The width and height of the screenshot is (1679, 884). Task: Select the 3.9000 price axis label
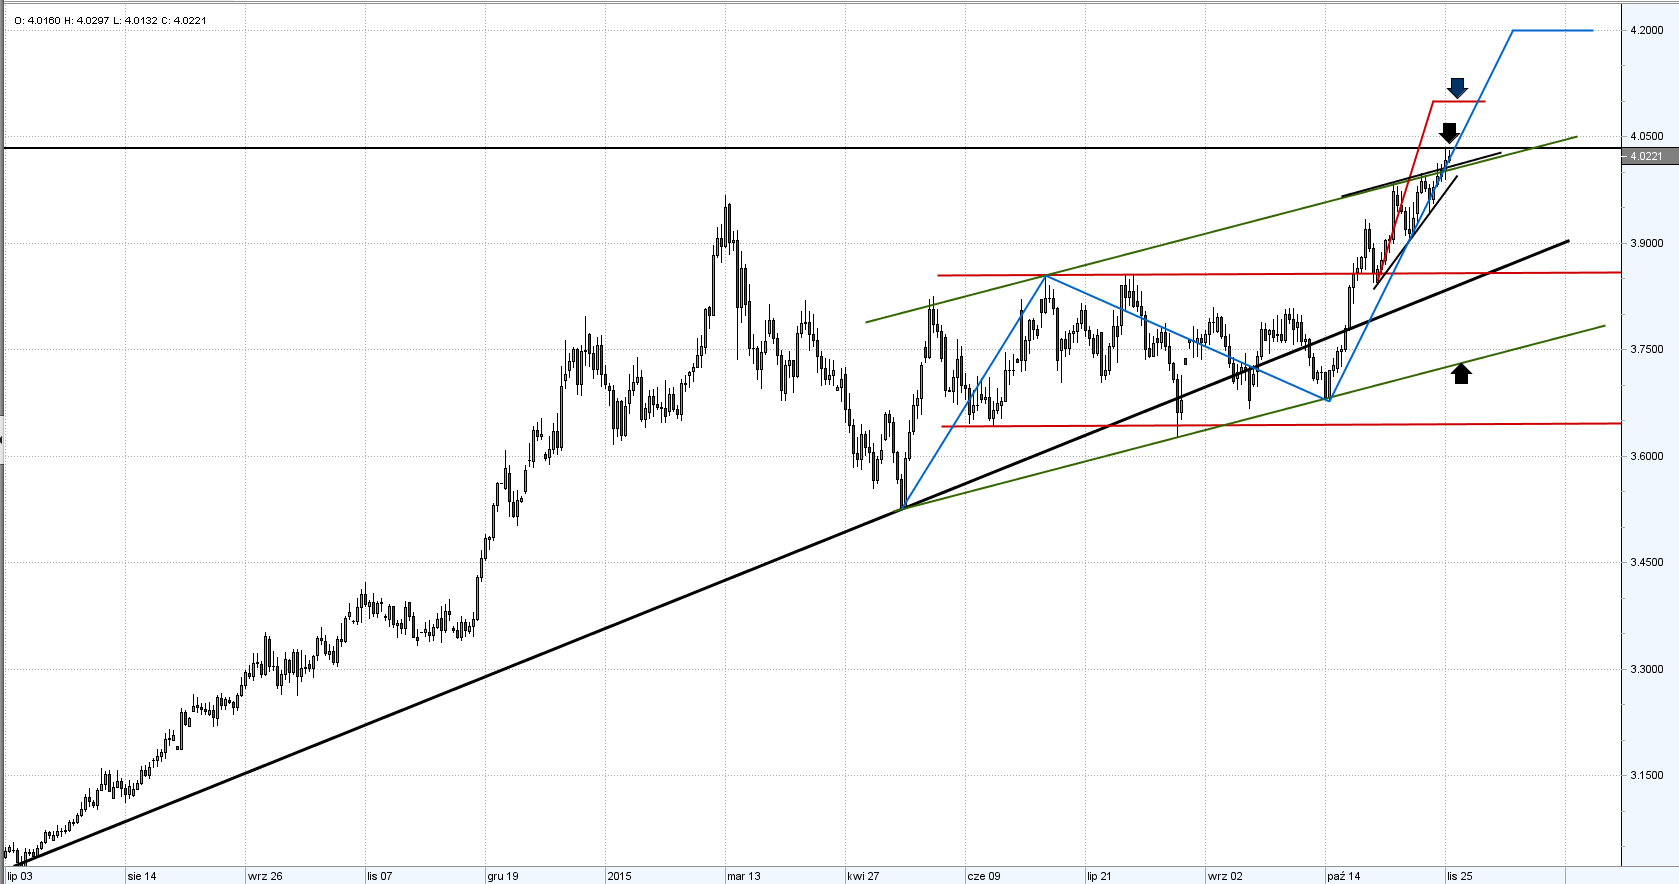point(1647,243)
